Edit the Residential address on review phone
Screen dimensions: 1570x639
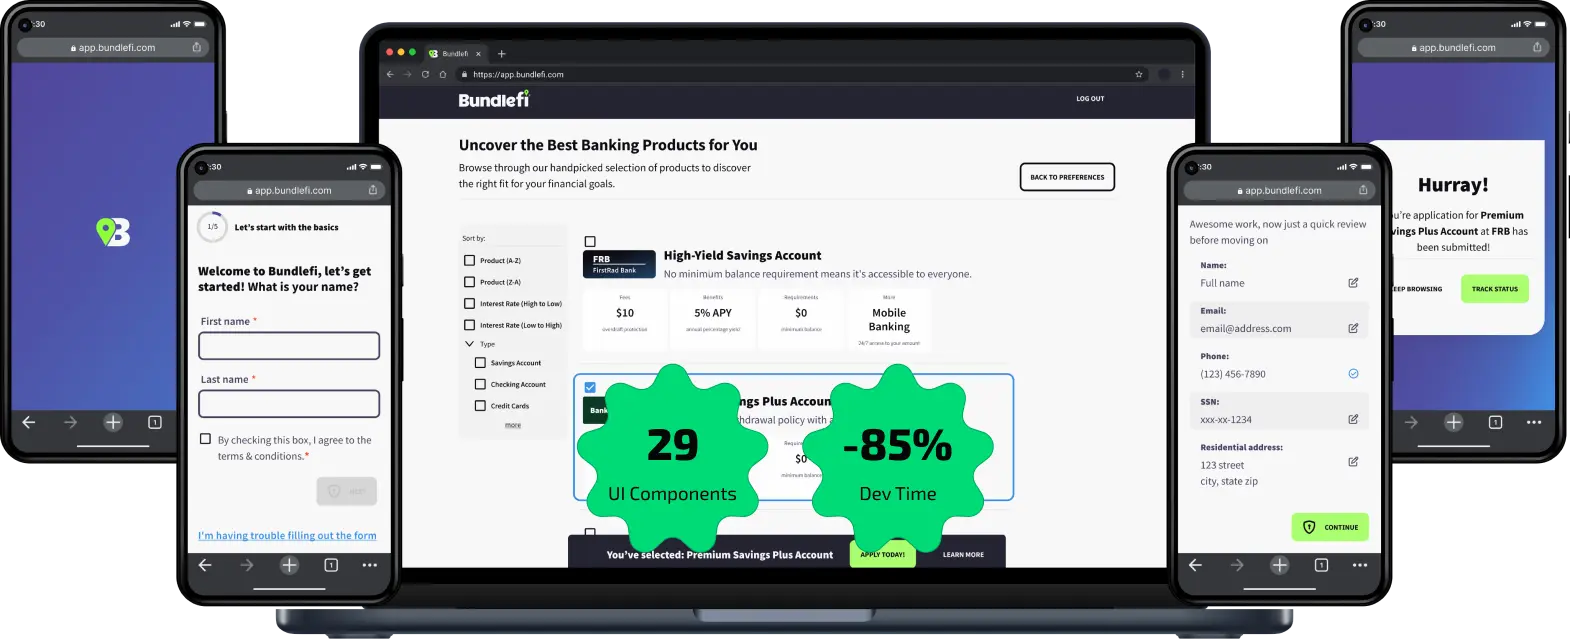[x=1353, y=462]
